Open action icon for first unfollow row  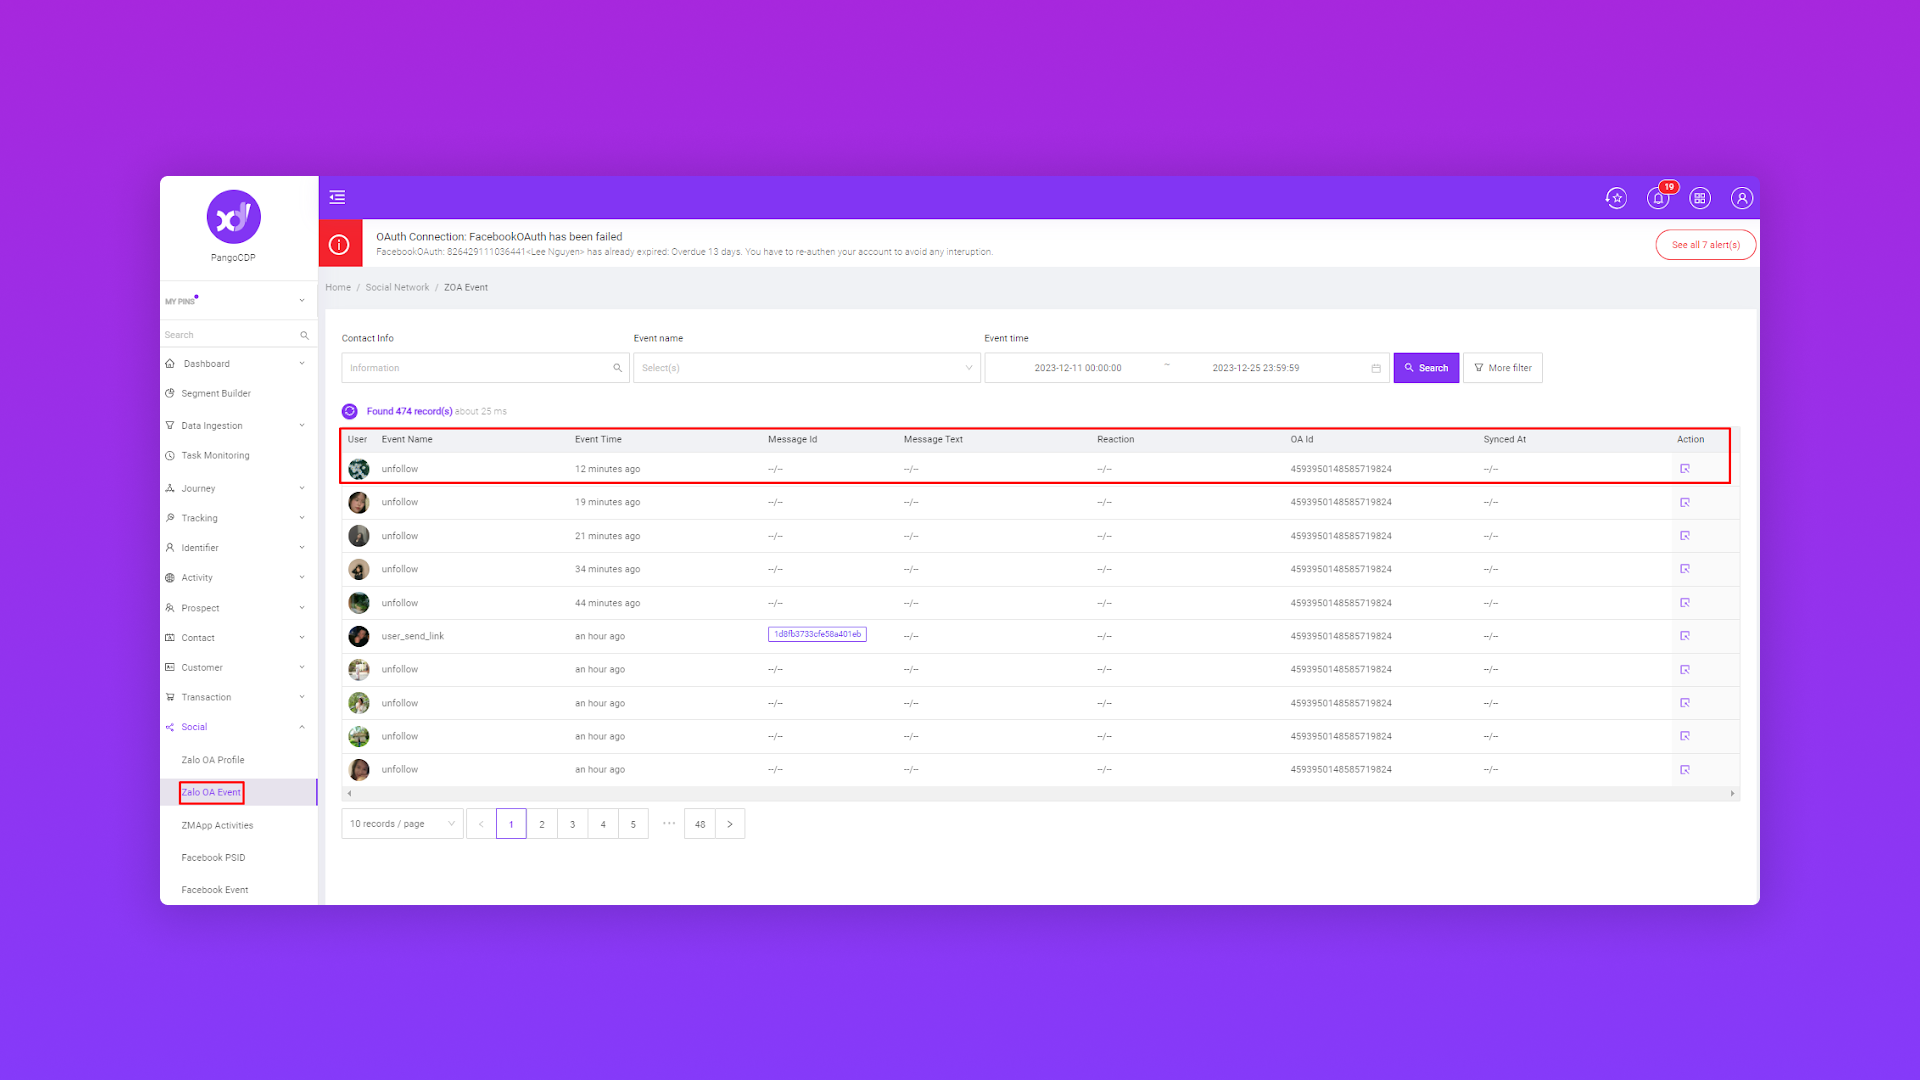coord(1685,469)
